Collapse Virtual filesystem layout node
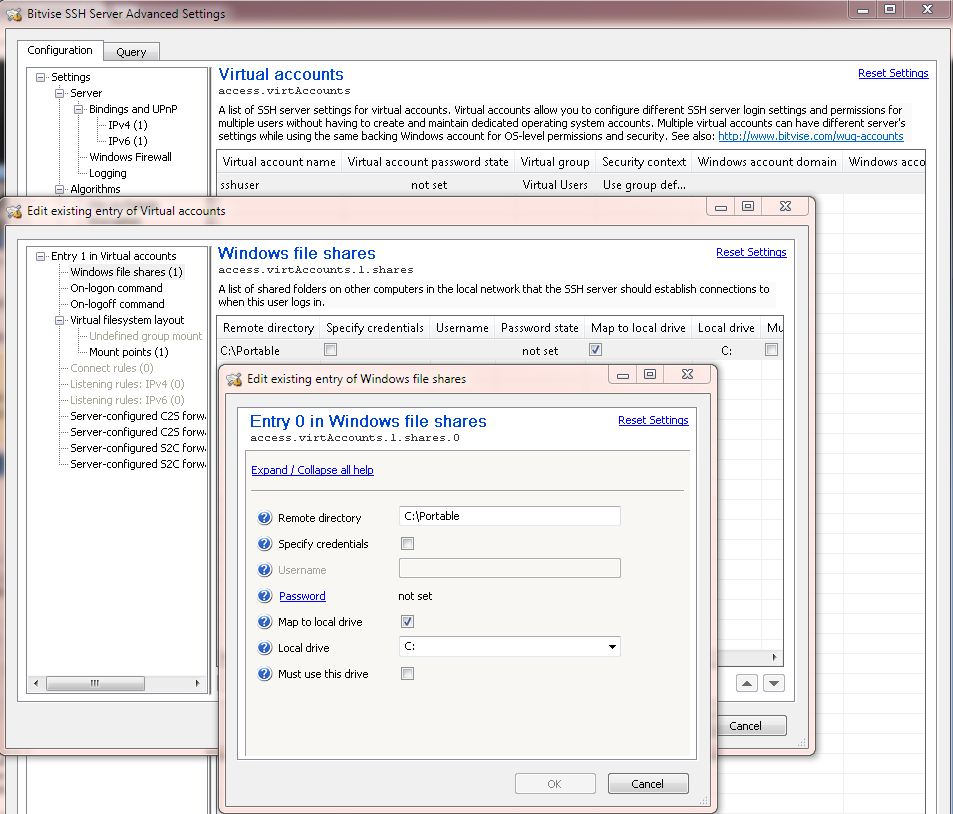This screenshot has height=814, width=953. [60, 320]
